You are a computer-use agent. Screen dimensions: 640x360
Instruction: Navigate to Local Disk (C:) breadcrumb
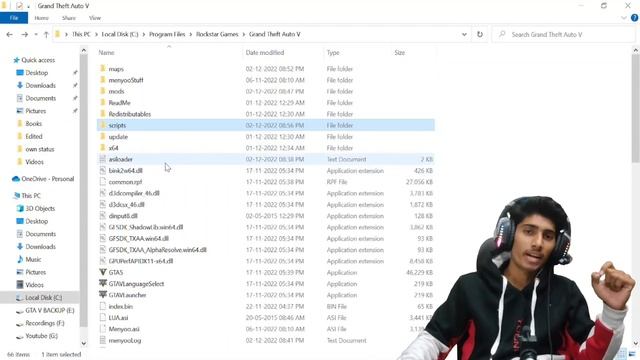click(x=120, y=35)
